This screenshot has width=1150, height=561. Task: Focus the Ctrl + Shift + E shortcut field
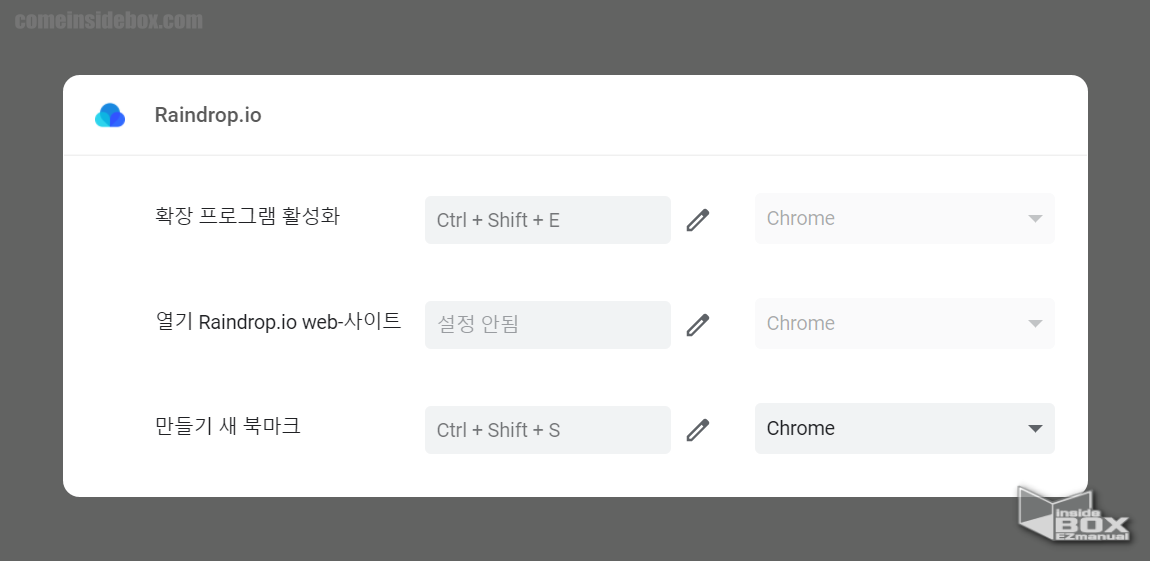(547, 220)
